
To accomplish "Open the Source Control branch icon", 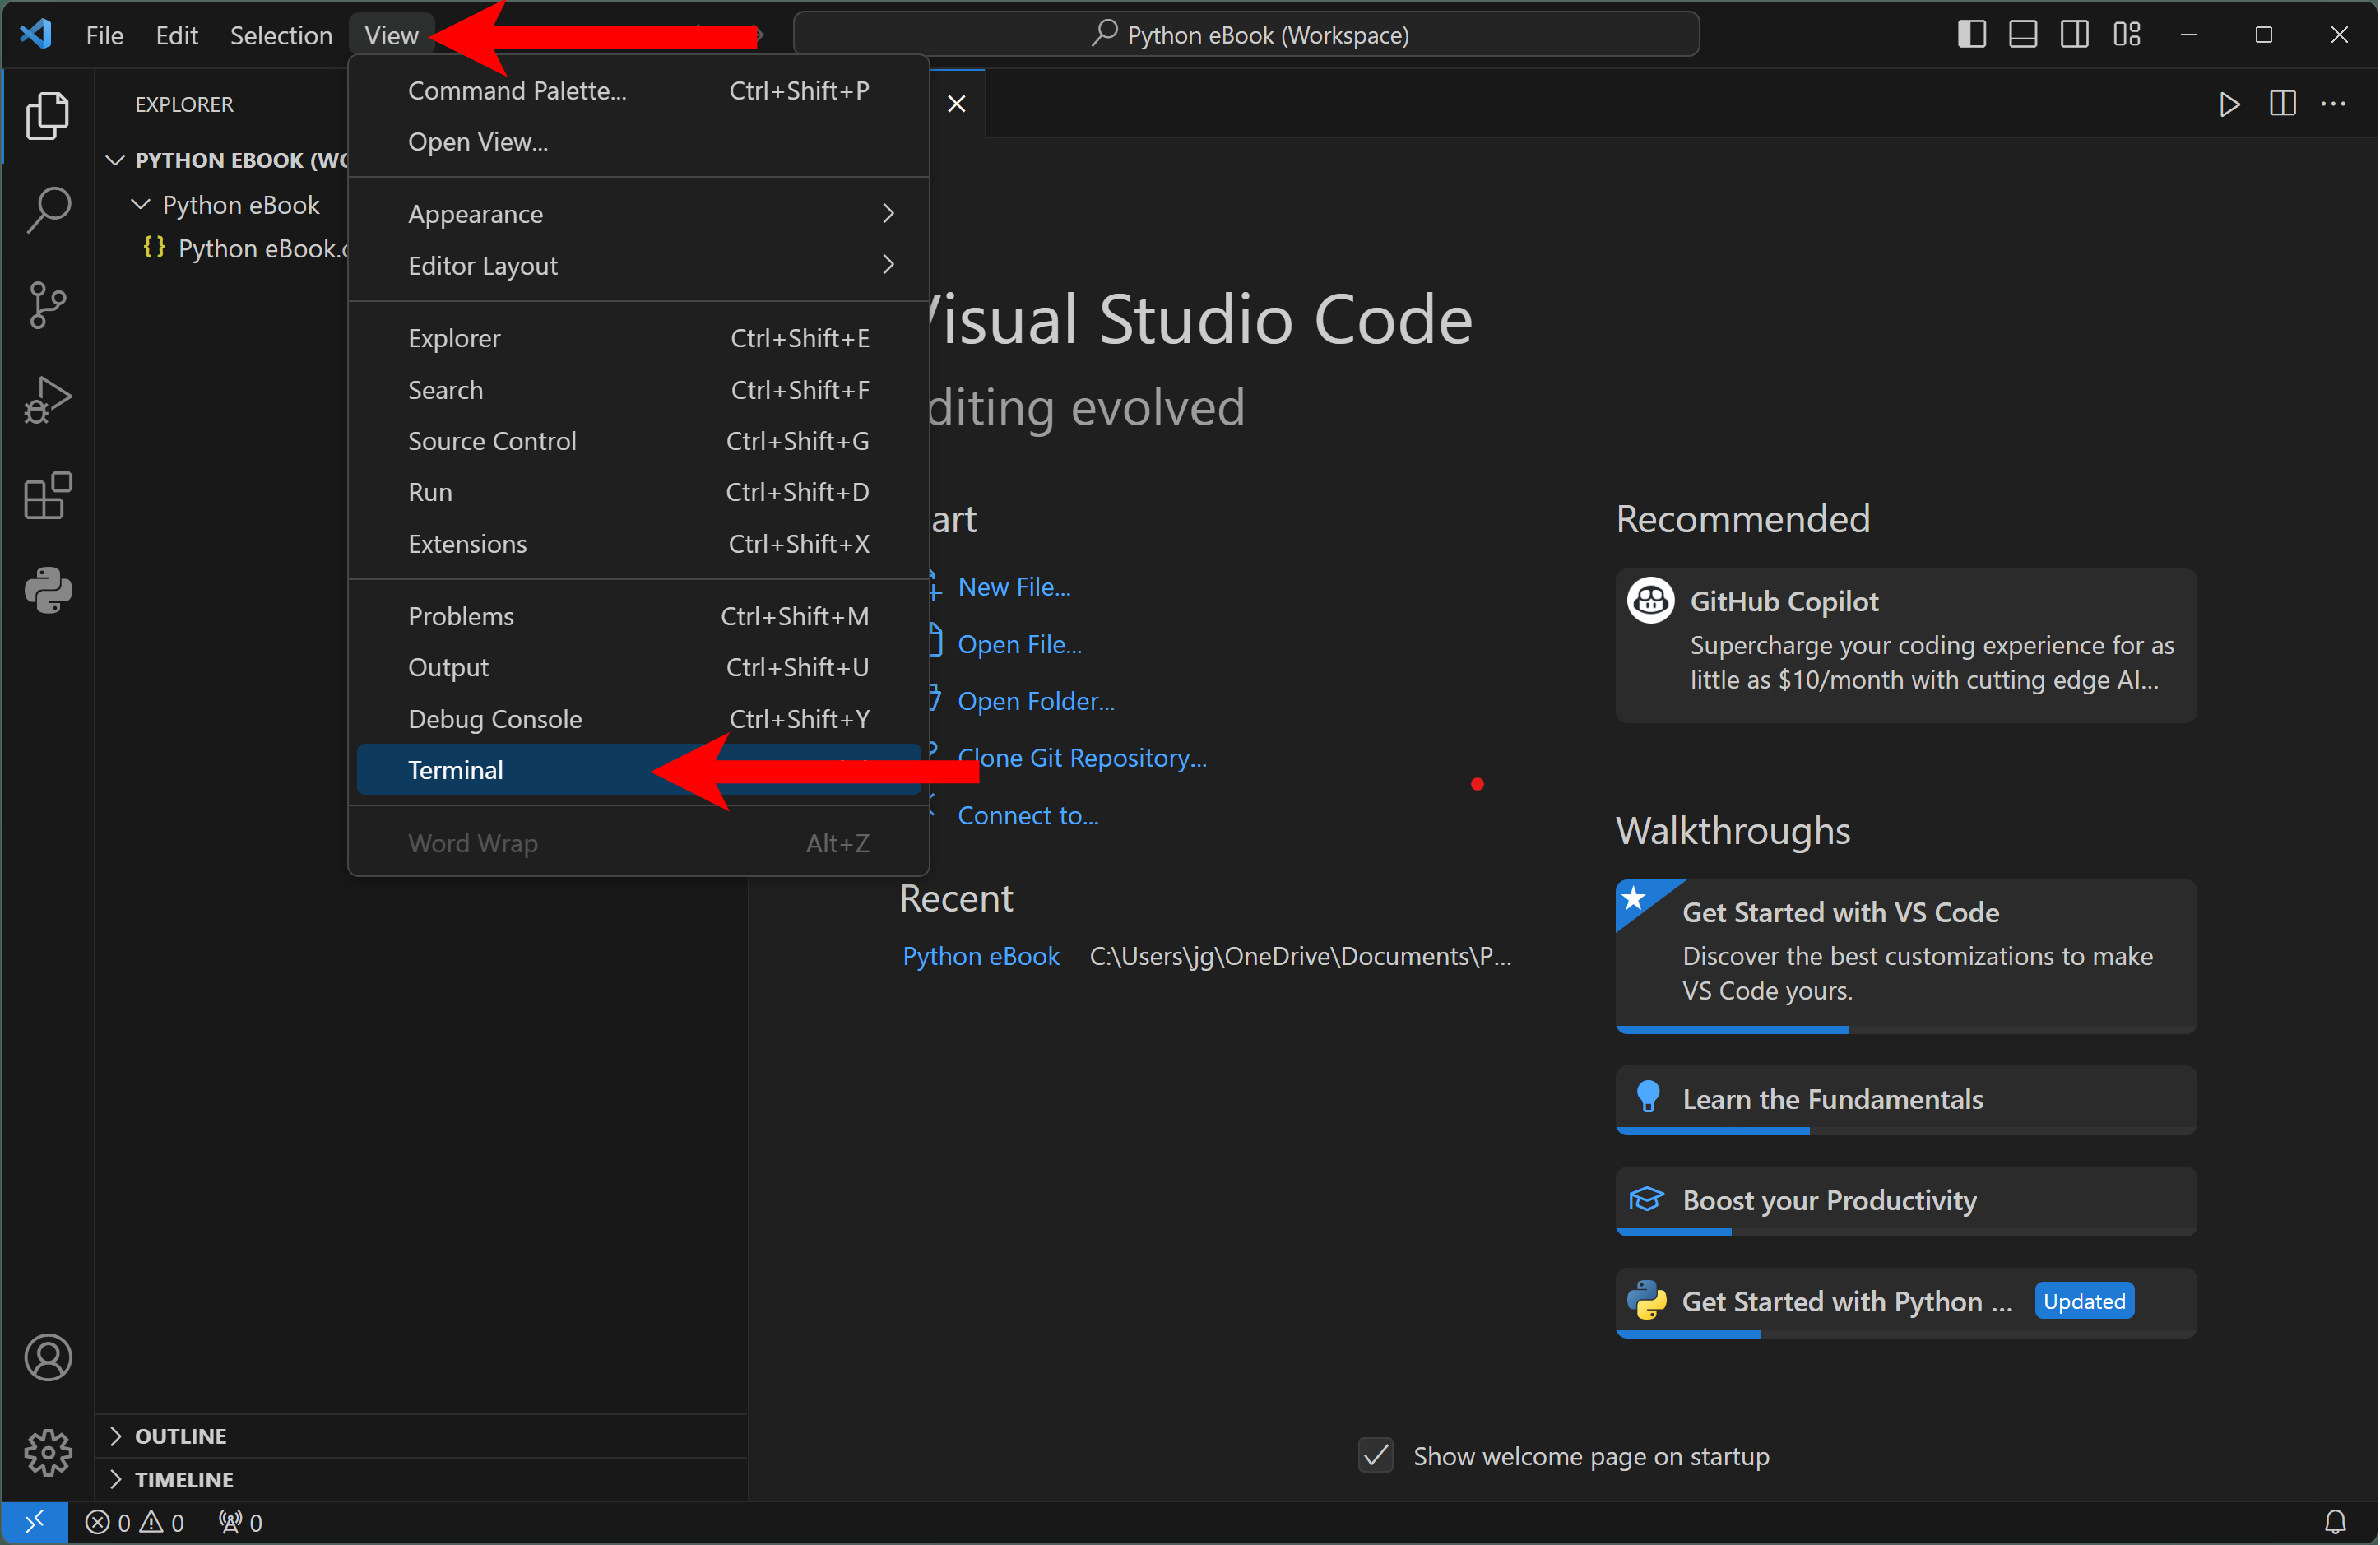I will click(47, 305).
